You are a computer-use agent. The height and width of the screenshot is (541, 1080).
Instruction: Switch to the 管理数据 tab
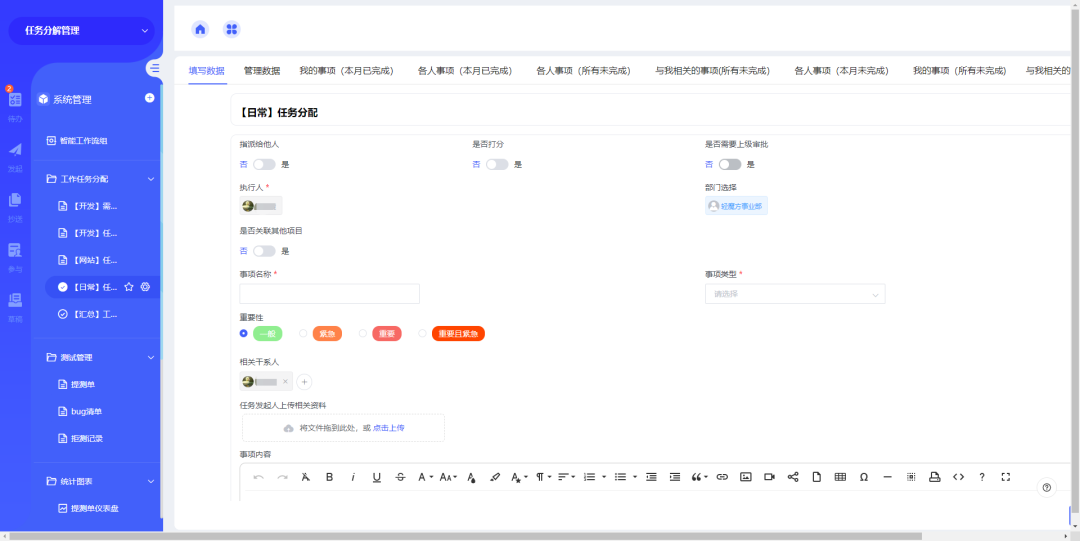click(262, 71)
